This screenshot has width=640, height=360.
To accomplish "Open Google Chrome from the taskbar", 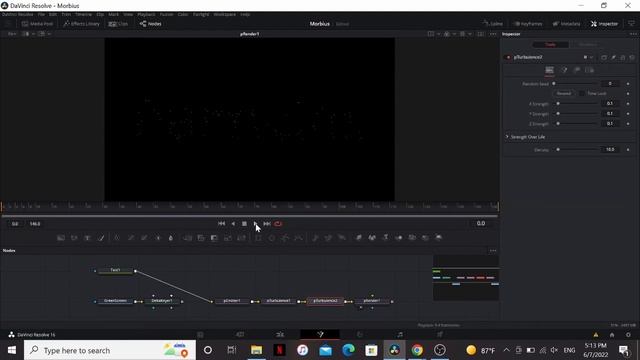I will point(417,350).
